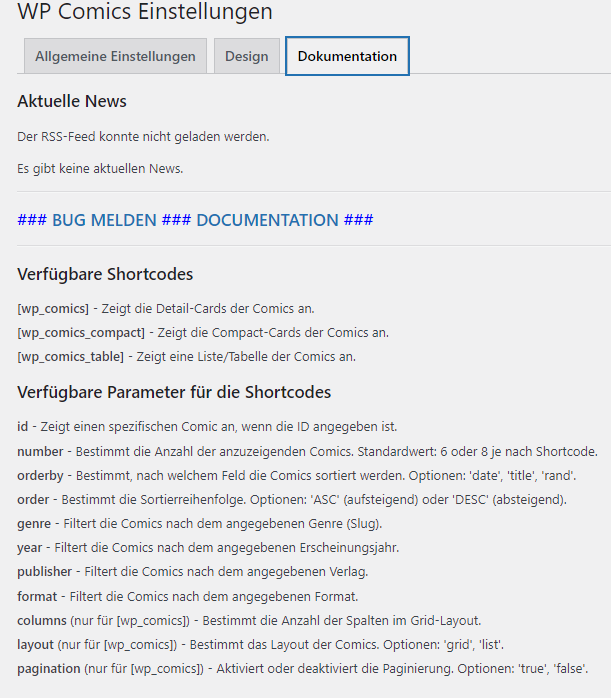Click the columns parameter name
Screen dimensions: 611x698
42,621
